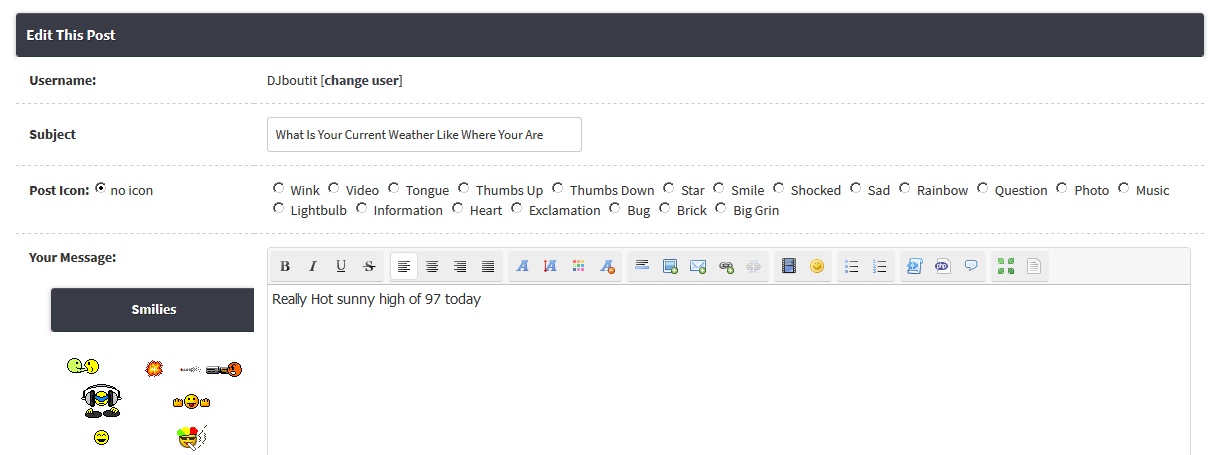Pick the Thumbs Up post icon
This screenshot has width=1210, height=455.
[x=464, y=188]
